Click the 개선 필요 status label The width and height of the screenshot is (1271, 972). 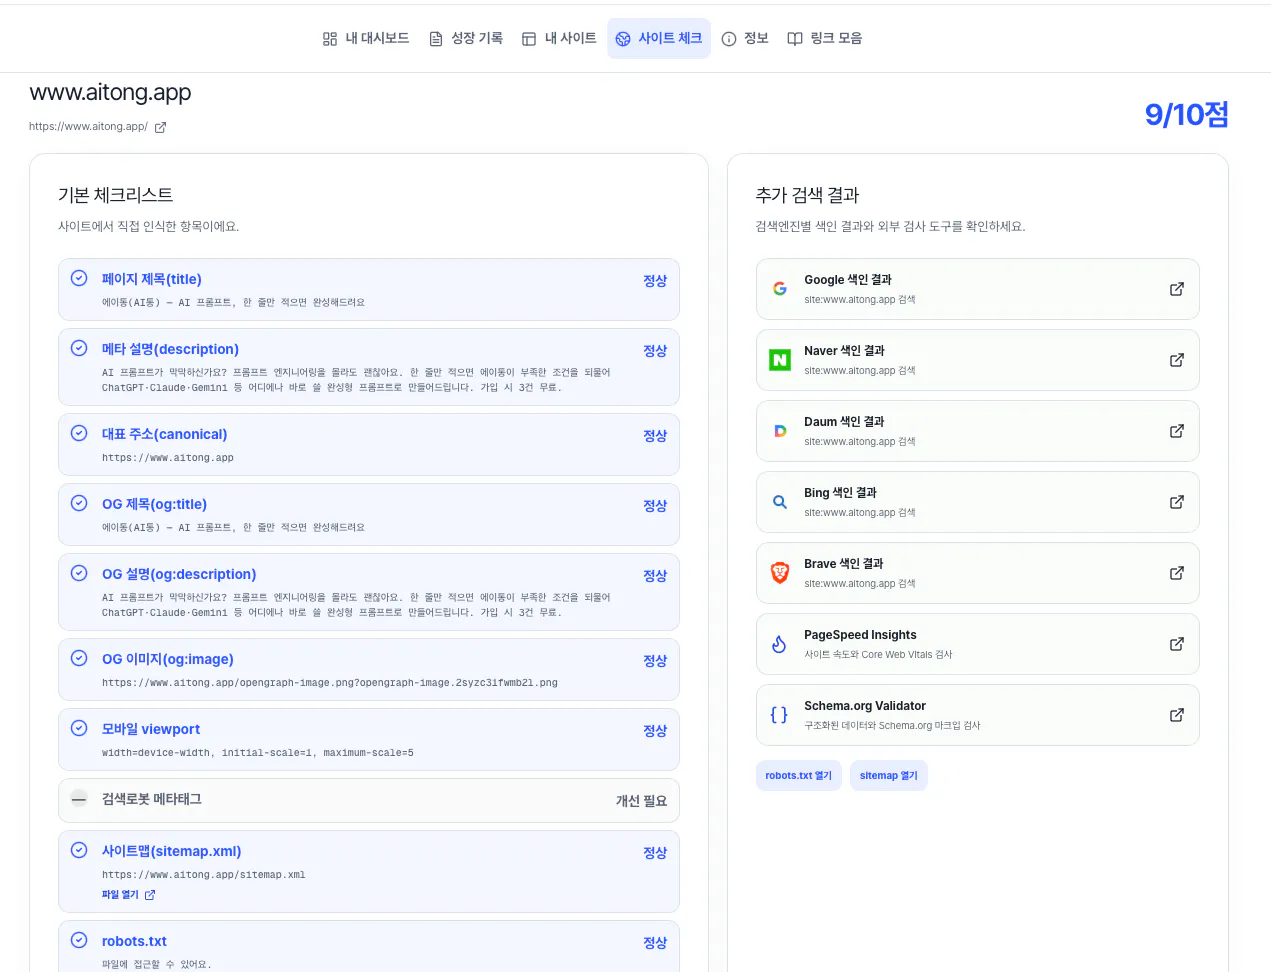pos(641,801)
